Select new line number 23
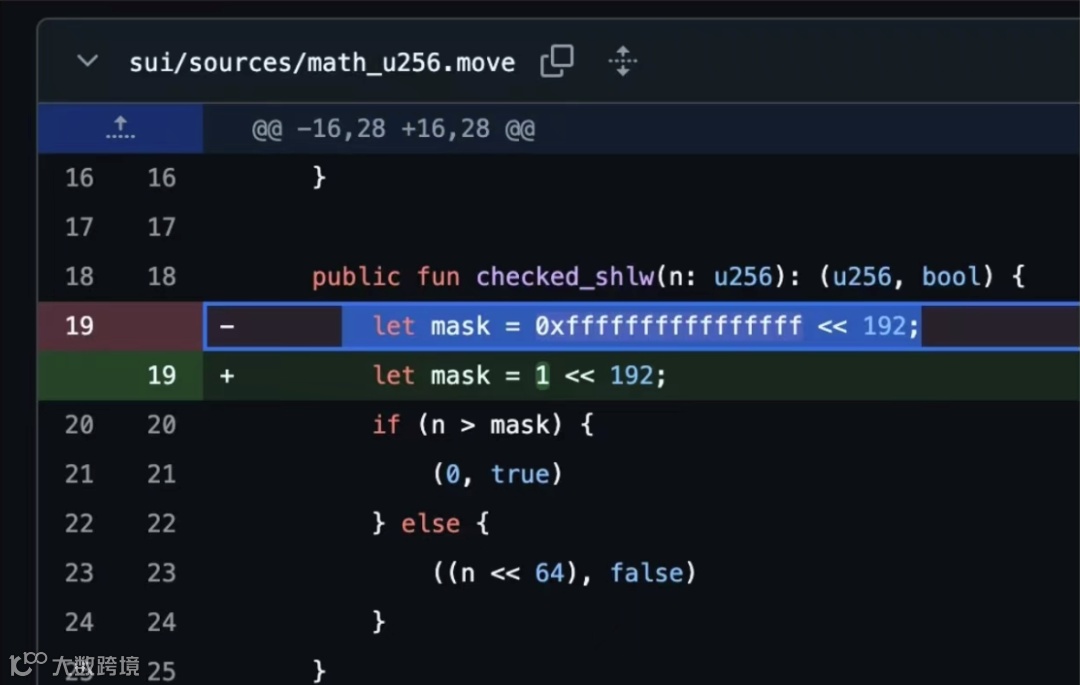Viewport: 1080px width, 685px height. (x=162, y=573)
